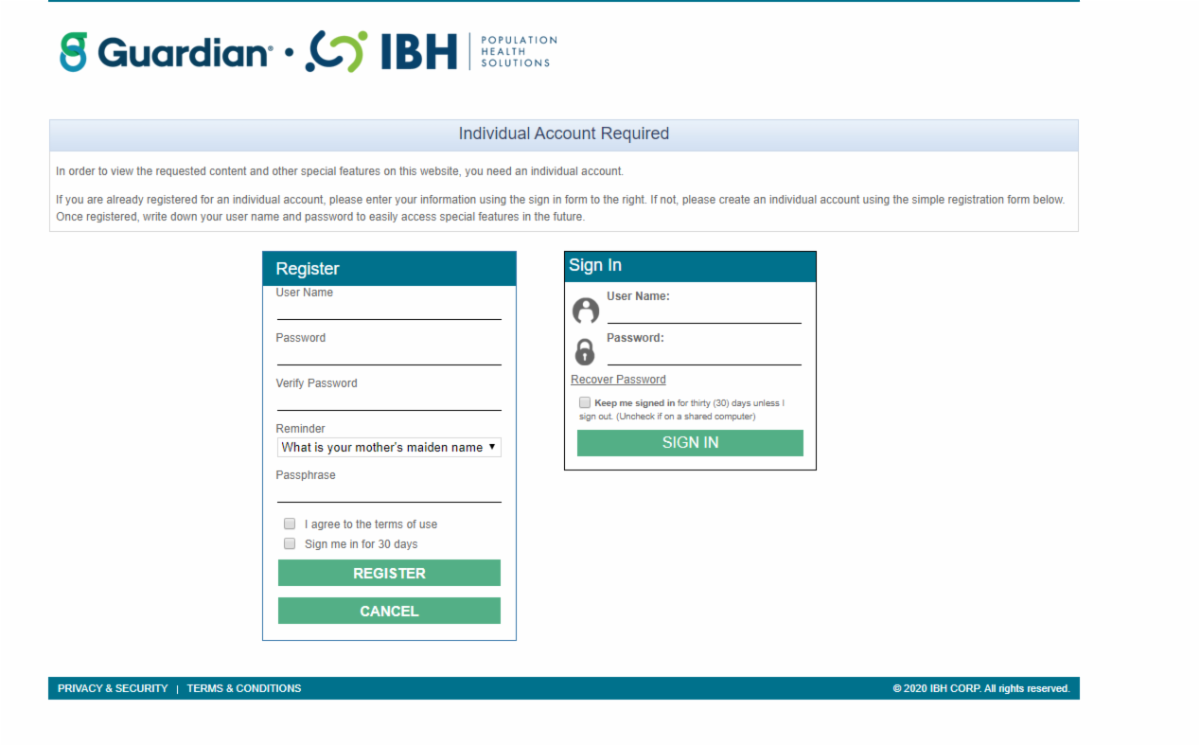Open the security reminder question dropdown
The width and height of the screenshot is (1200, 746).
(x=389, y=447)
